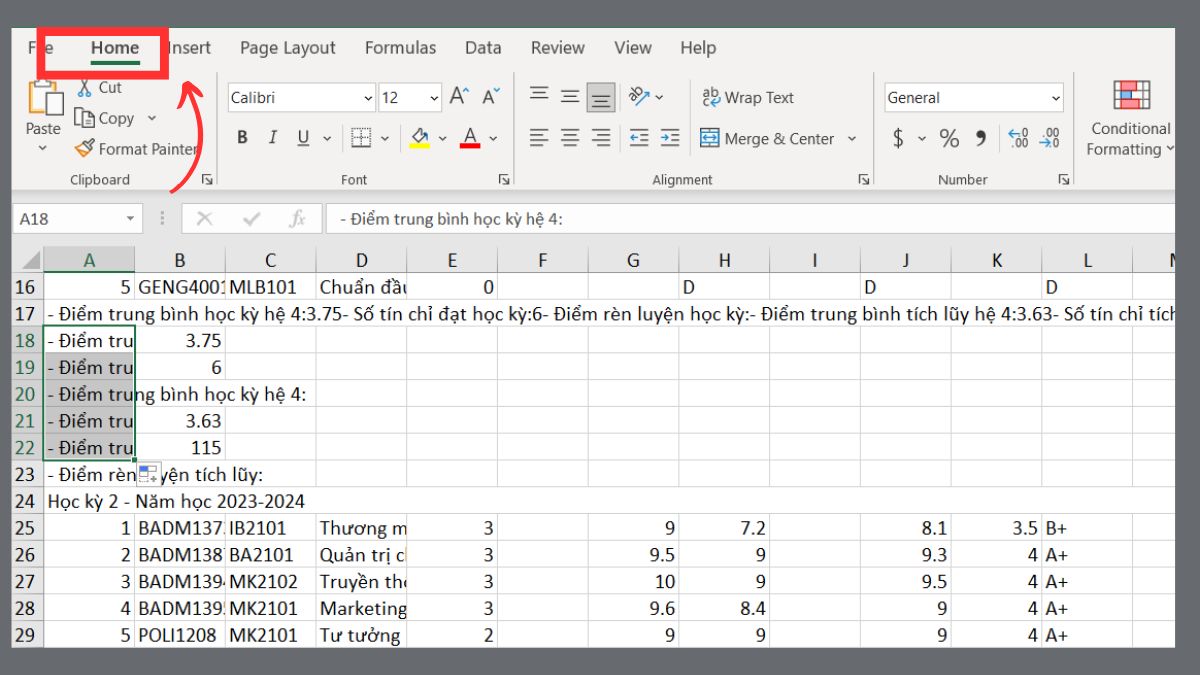Viewport: 1200px width, 675px height.
Task: Increase decimal places
Action: [x=1018, y=138]
